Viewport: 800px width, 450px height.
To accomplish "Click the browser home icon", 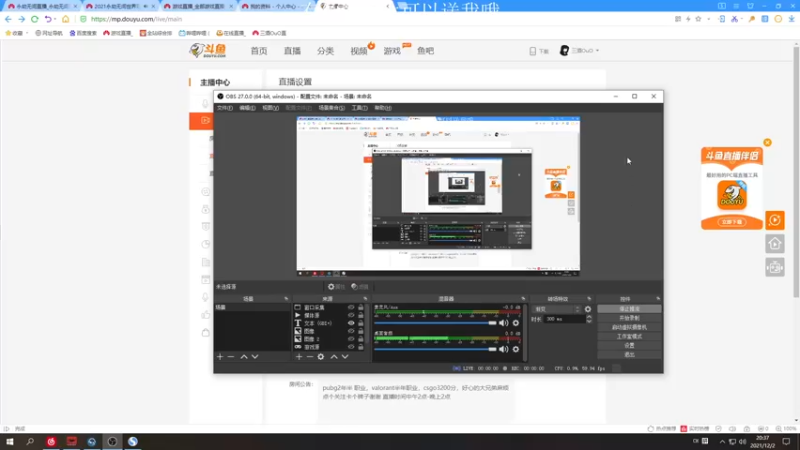I will [x=65, y=19].
